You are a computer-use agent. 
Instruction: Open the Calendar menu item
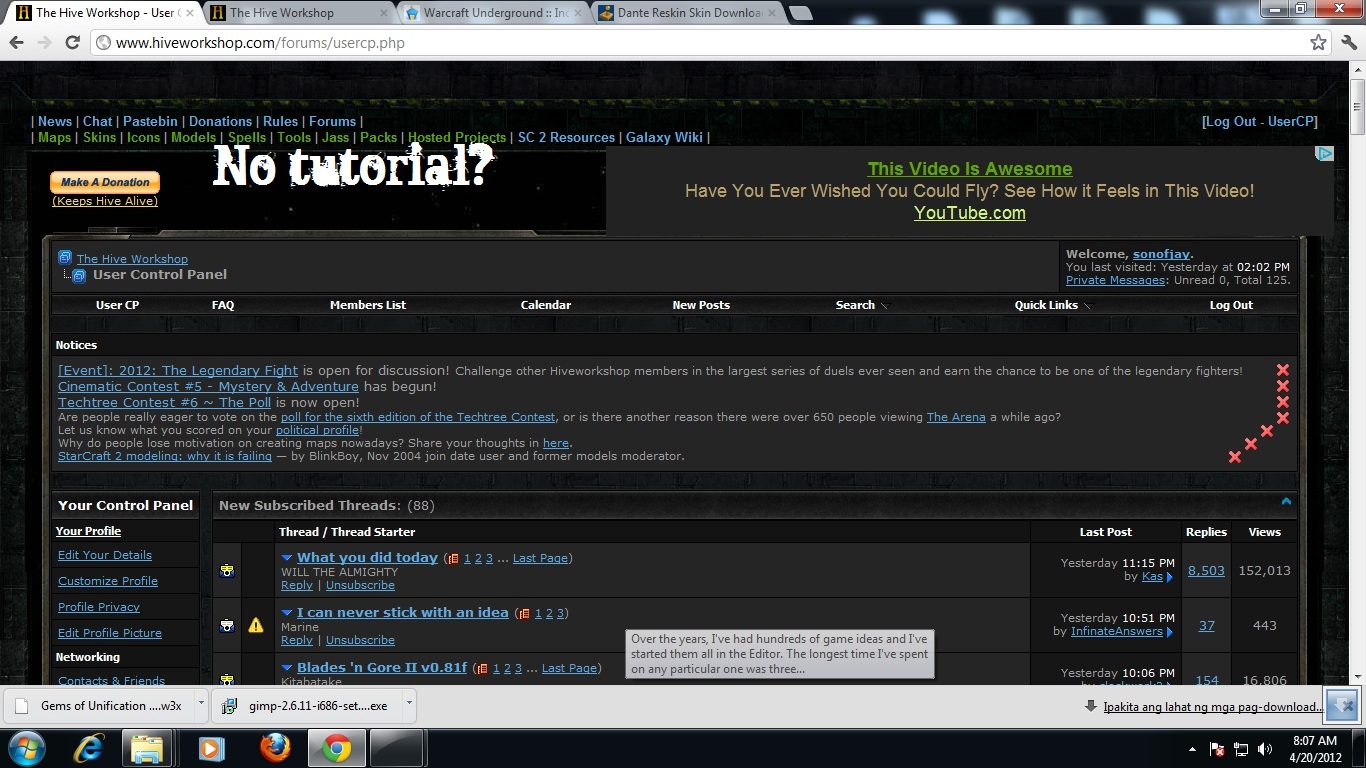(546, 305)
